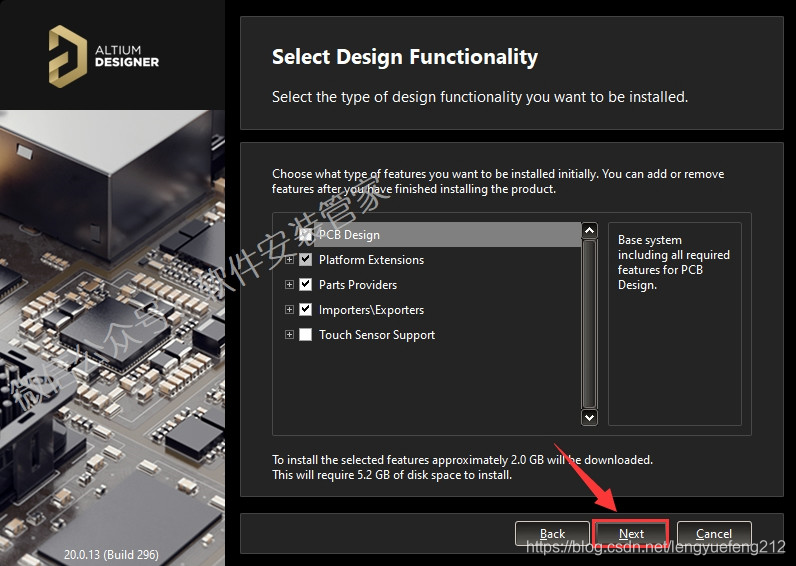Toggle the PCB Design checkbox
This screenshot has height=566, width=796.
305,235
